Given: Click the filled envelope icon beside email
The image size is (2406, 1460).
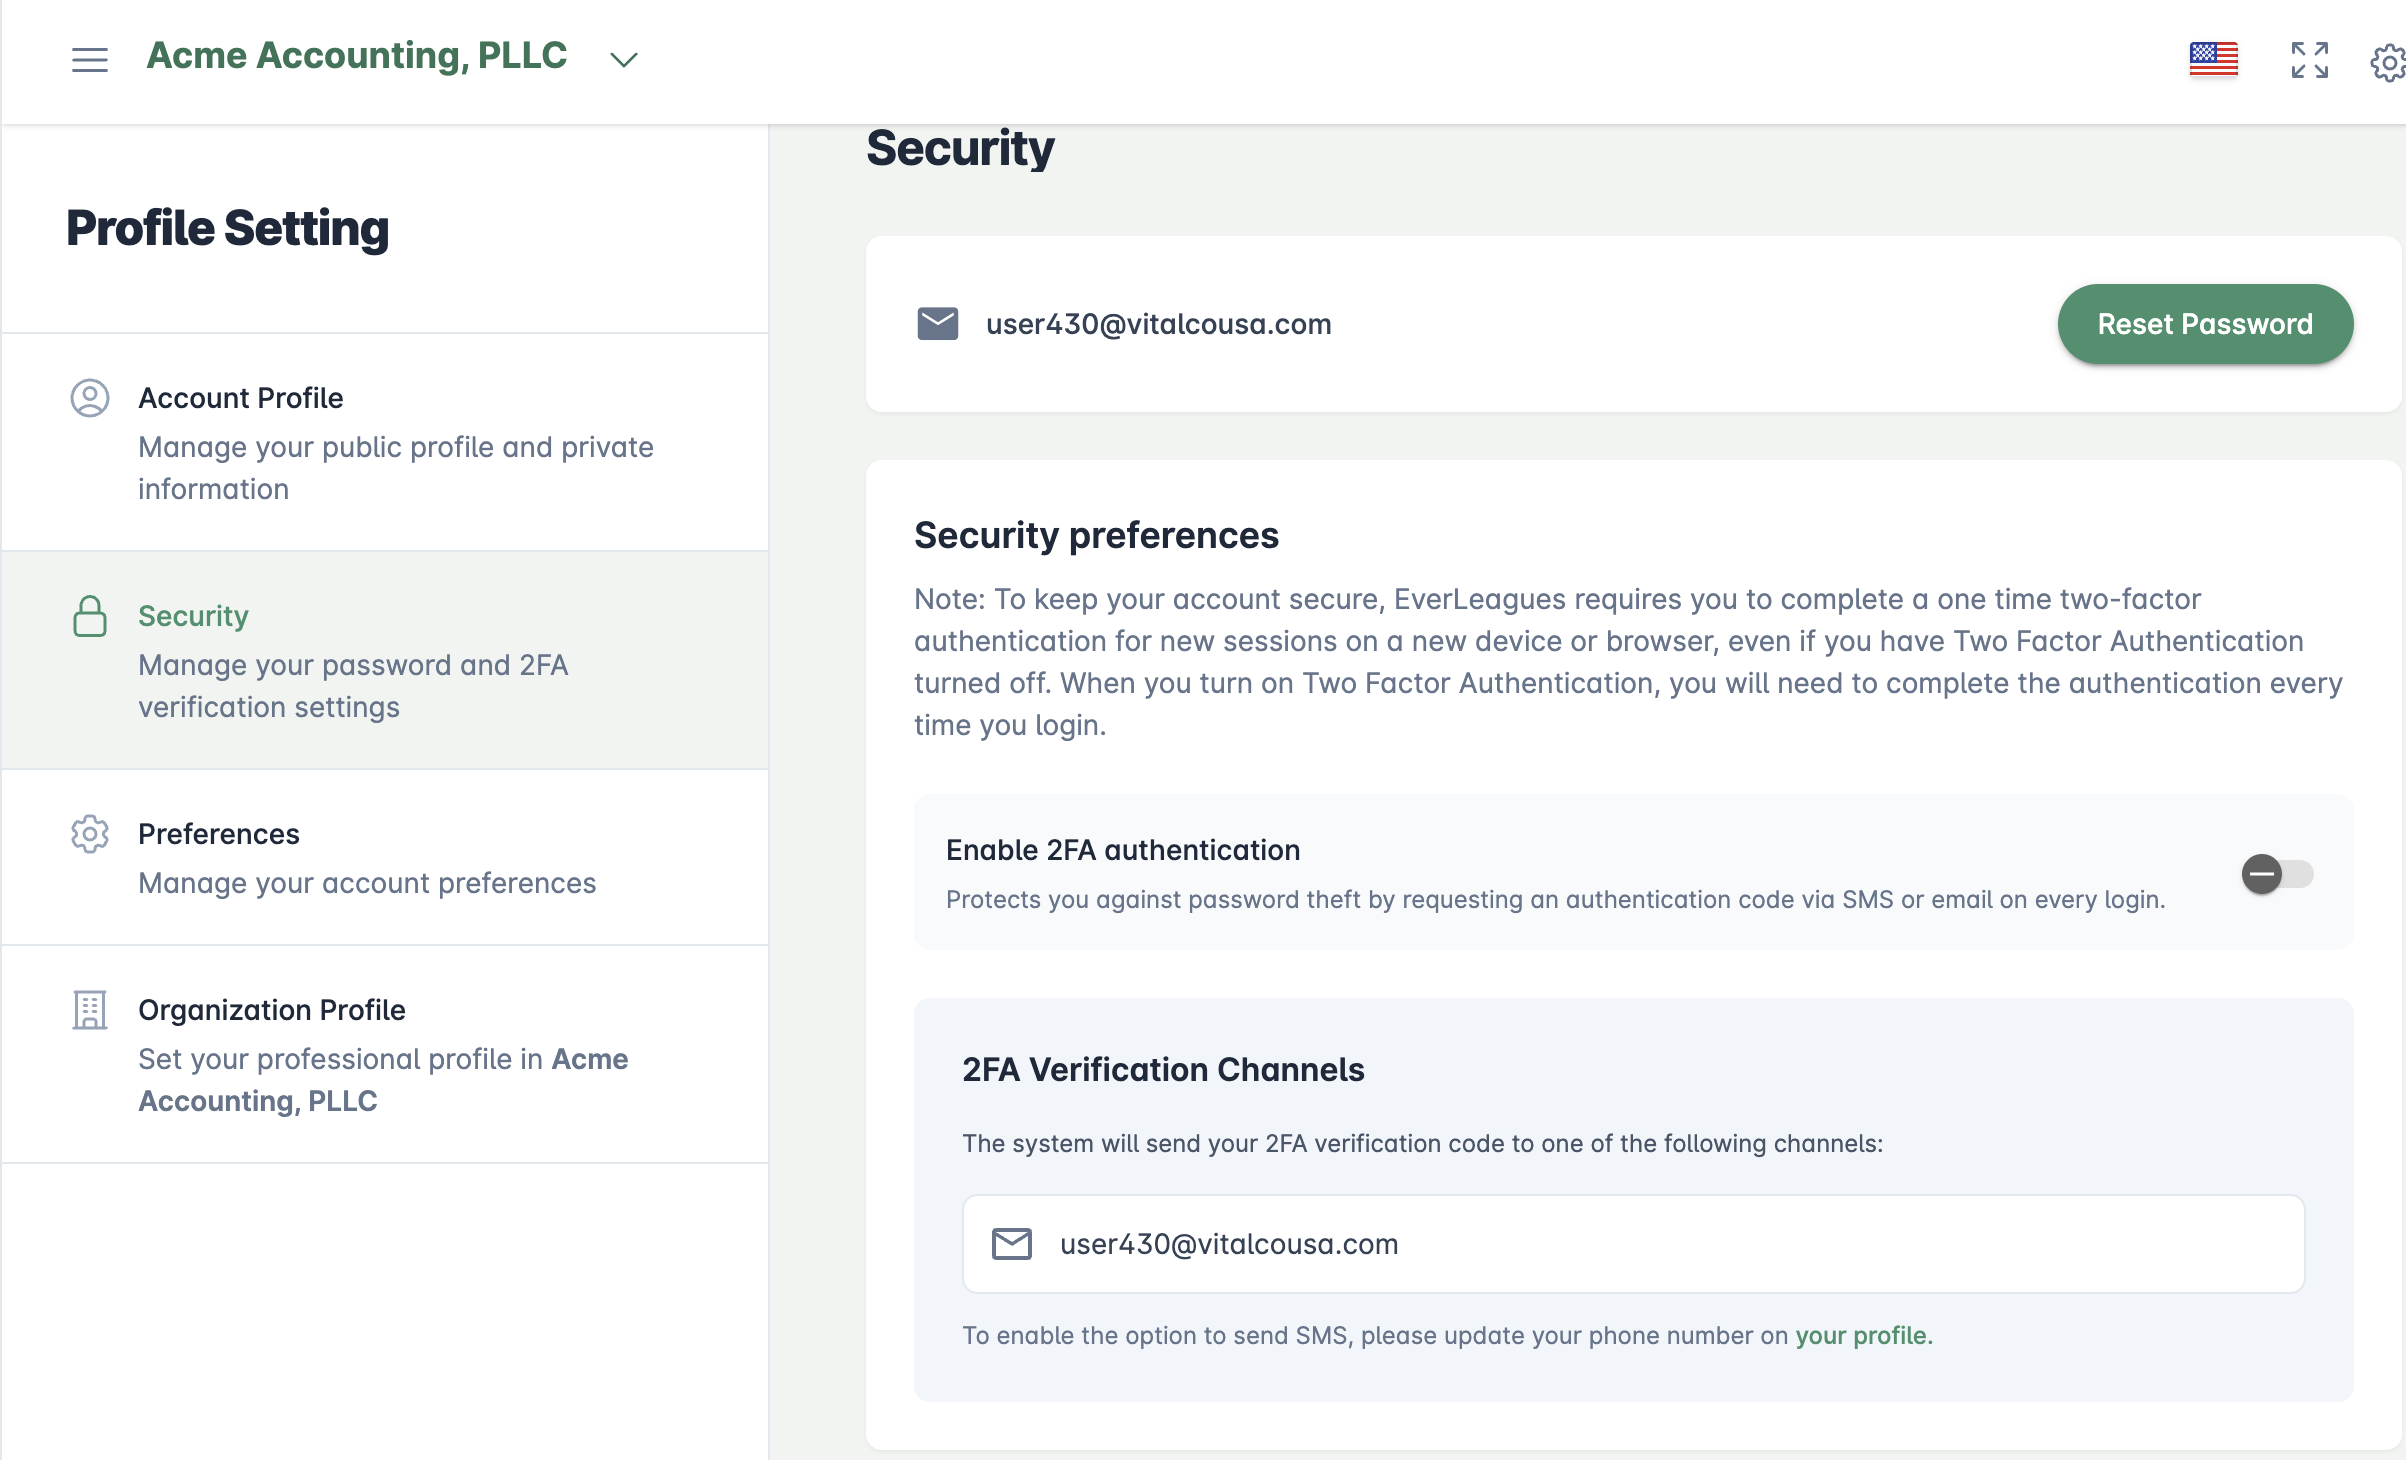Looking at the screenshot, I should click(x=937, y=324).
